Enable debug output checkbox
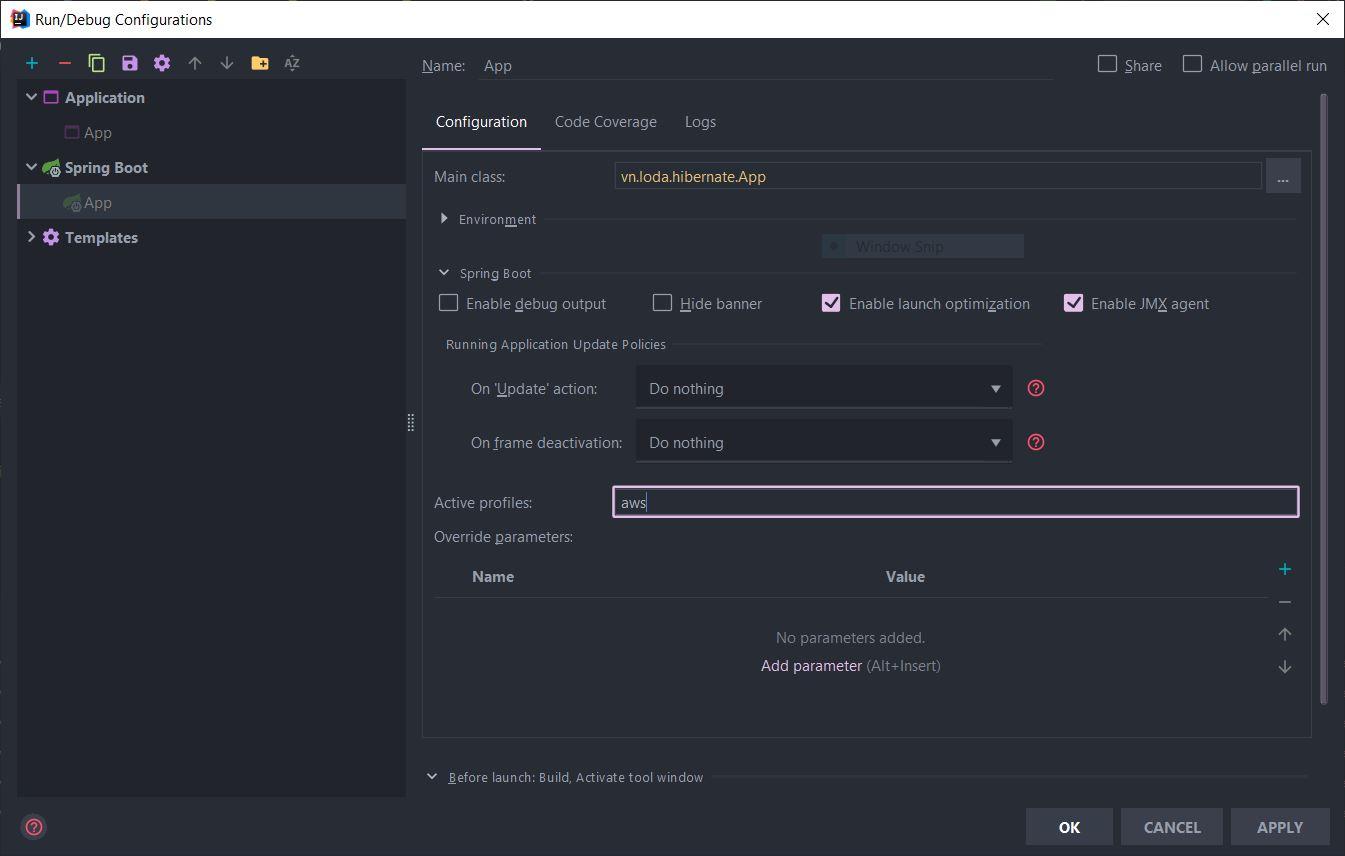 (x=449, y=303)
